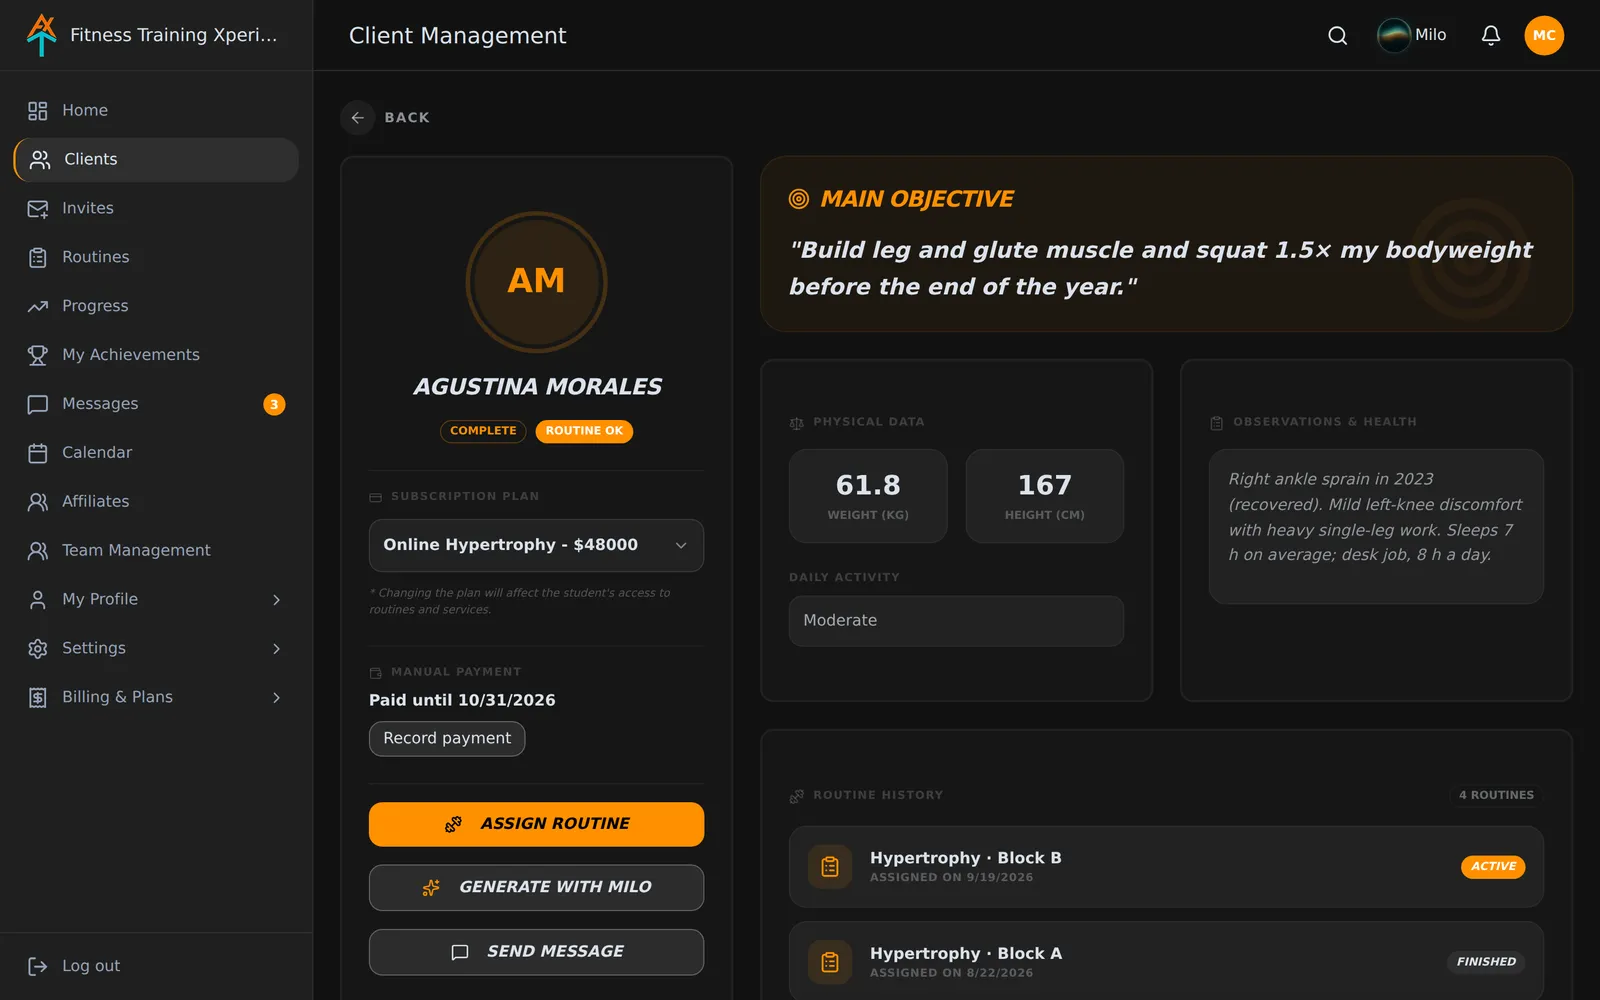Viewport: 1600px width, 1000px height.
Task: Click the Home dashboard icon
Action: point(38,111)
